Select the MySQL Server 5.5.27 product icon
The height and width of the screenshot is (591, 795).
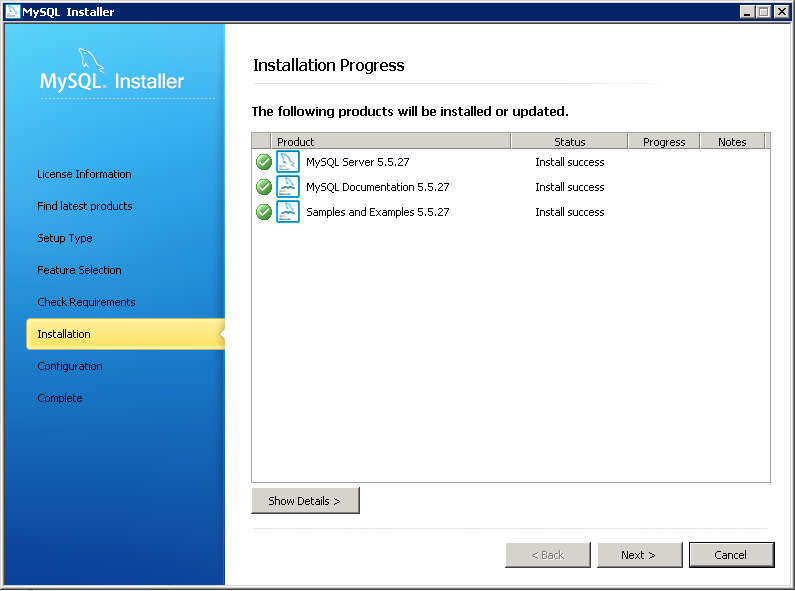(x=287, y=162)
